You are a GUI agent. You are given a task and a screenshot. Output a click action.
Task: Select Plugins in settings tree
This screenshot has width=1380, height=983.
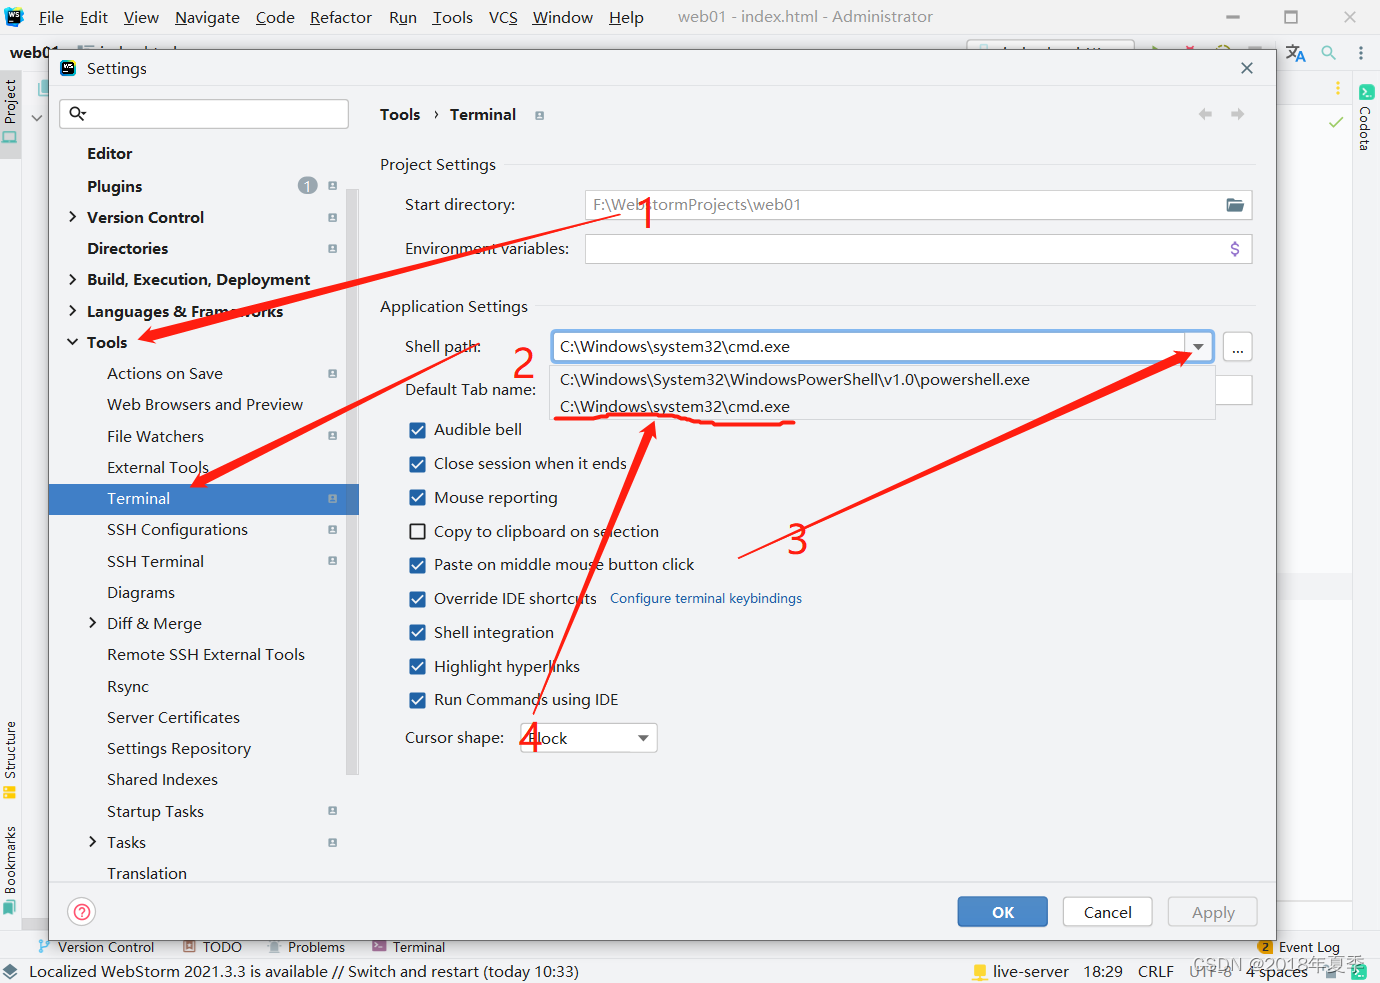coord(115,186)
